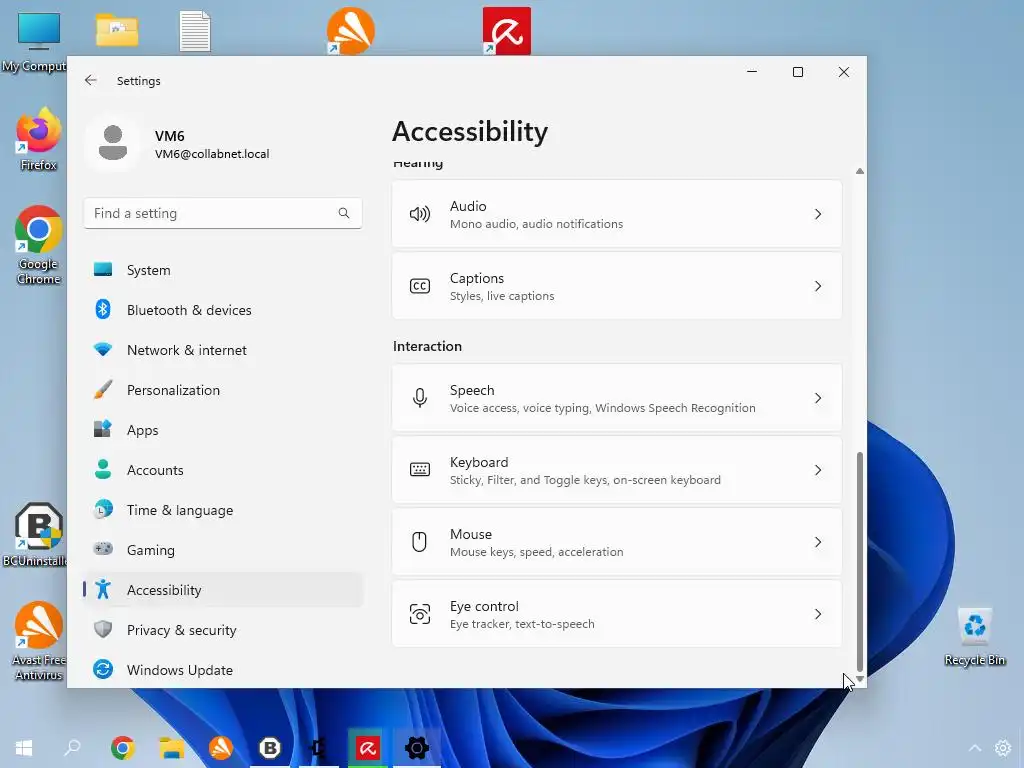Screen dimensions: 1024x768
Task: Open the Audio accessibility settings speaker icon
Action: tap(419, 214)
